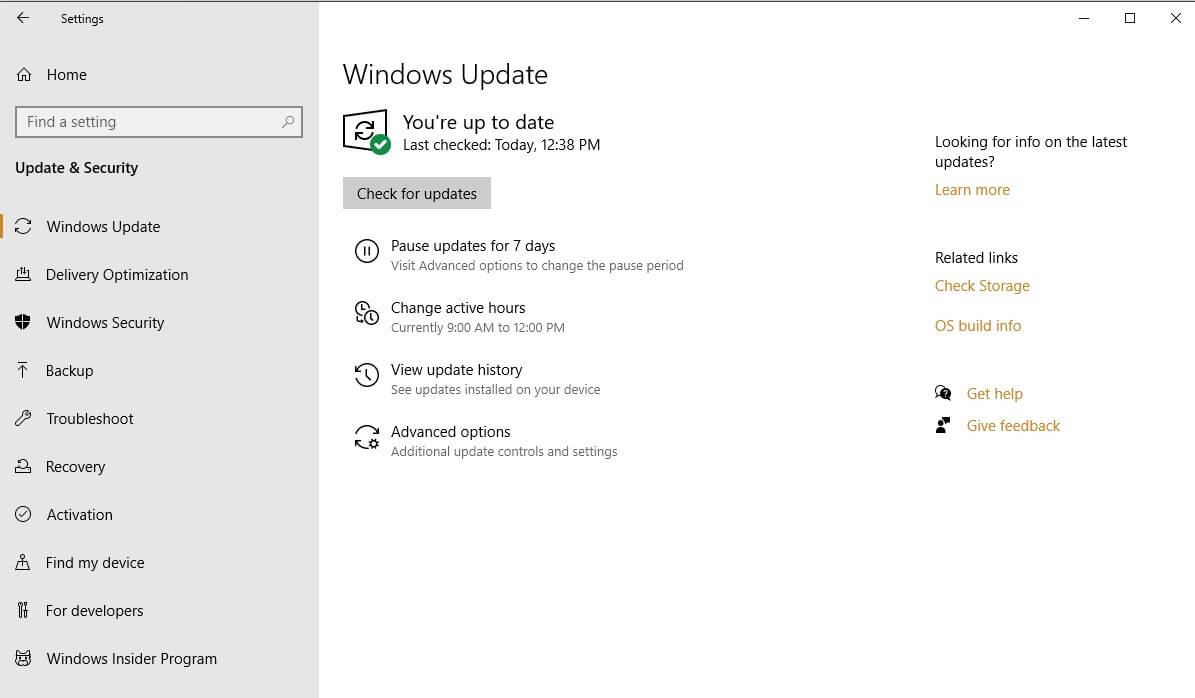Go to Windows Security section
The image size is (1195, 698).
pos(105,322)
